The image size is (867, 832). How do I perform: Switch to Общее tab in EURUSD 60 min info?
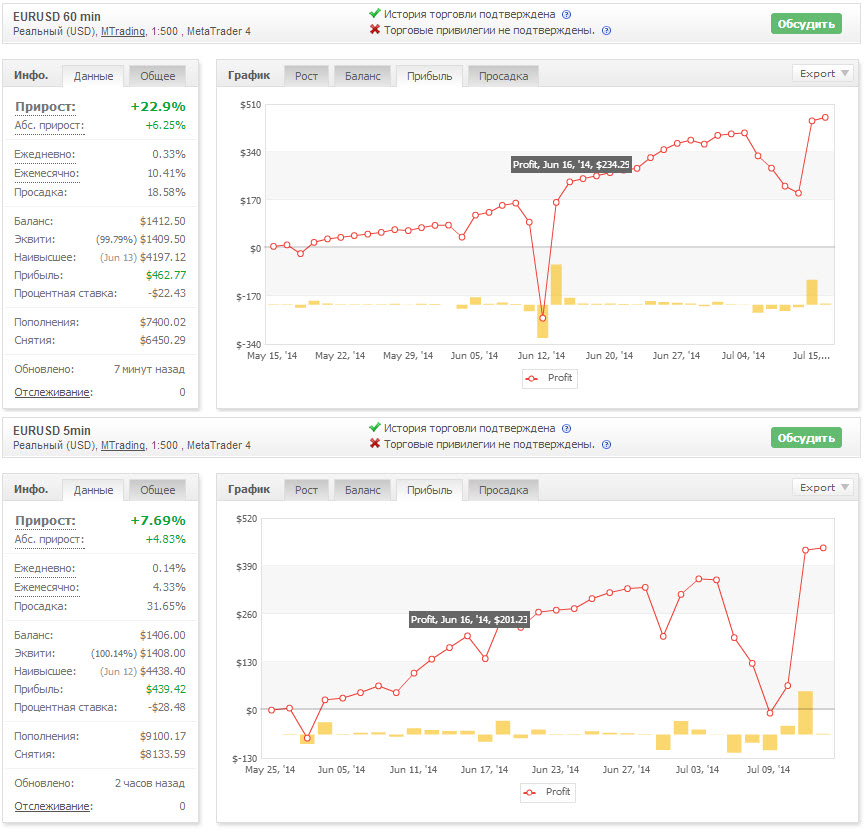tap(158, 76)
